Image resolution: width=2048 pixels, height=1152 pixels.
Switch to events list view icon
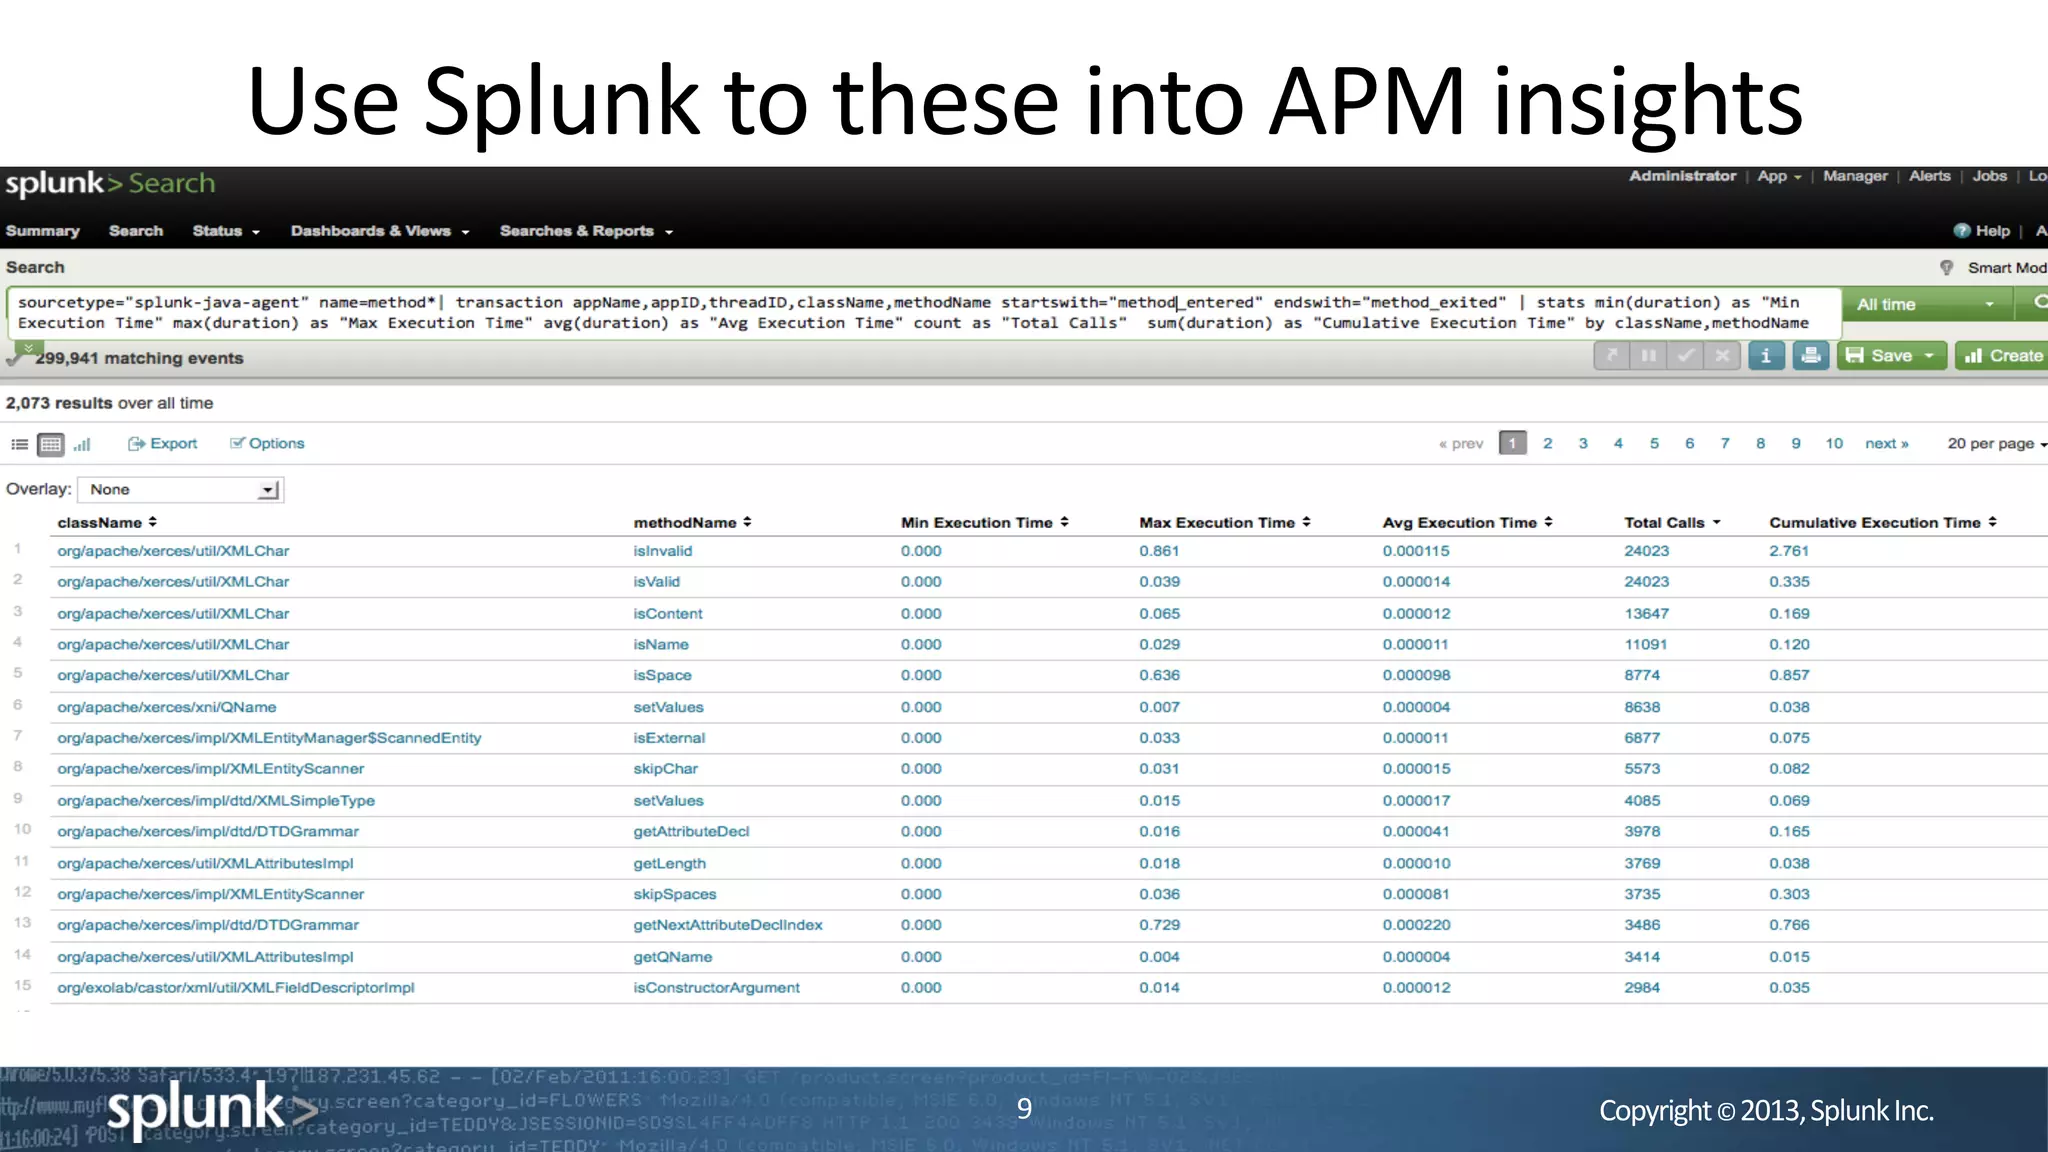(19, 444)
